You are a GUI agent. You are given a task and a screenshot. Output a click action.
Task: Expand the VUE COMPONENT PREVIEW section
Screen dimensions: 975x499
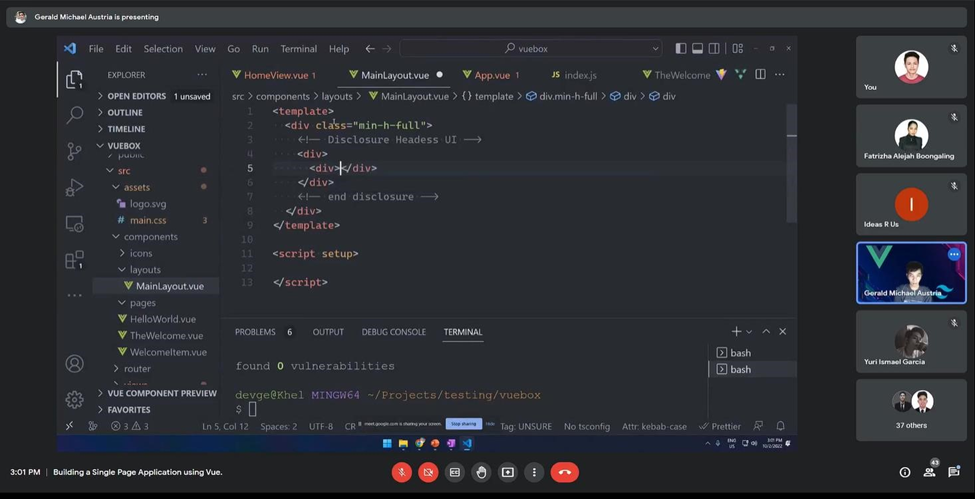(x=157, y=393)
